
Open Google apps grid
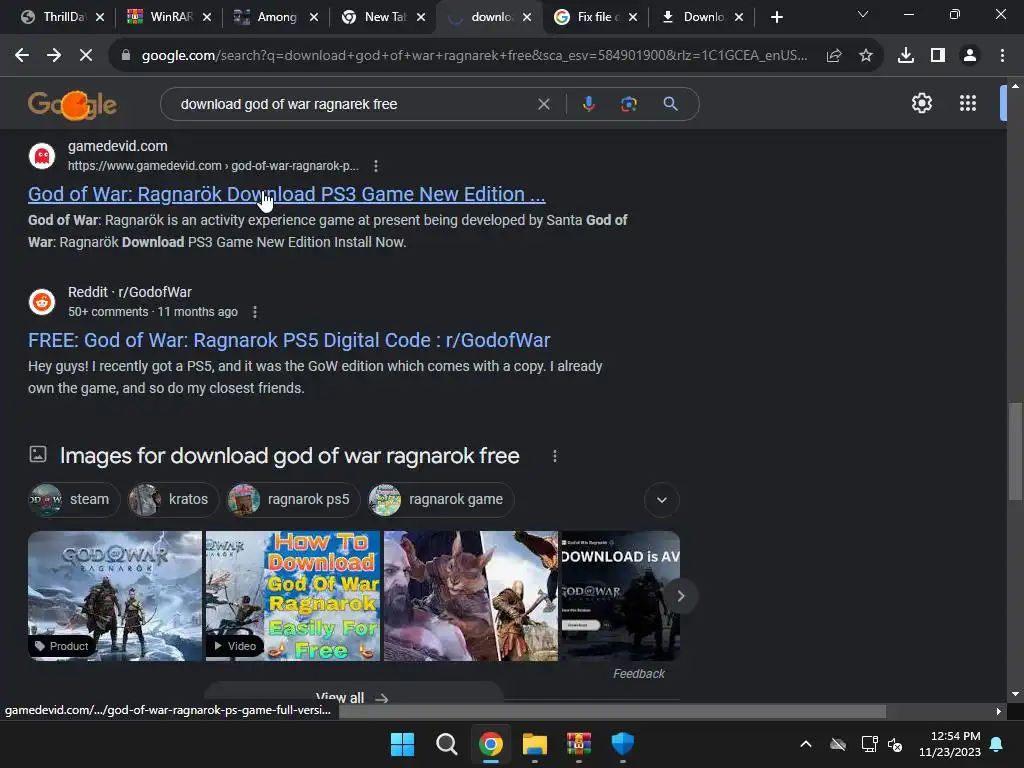click(968, 103)
